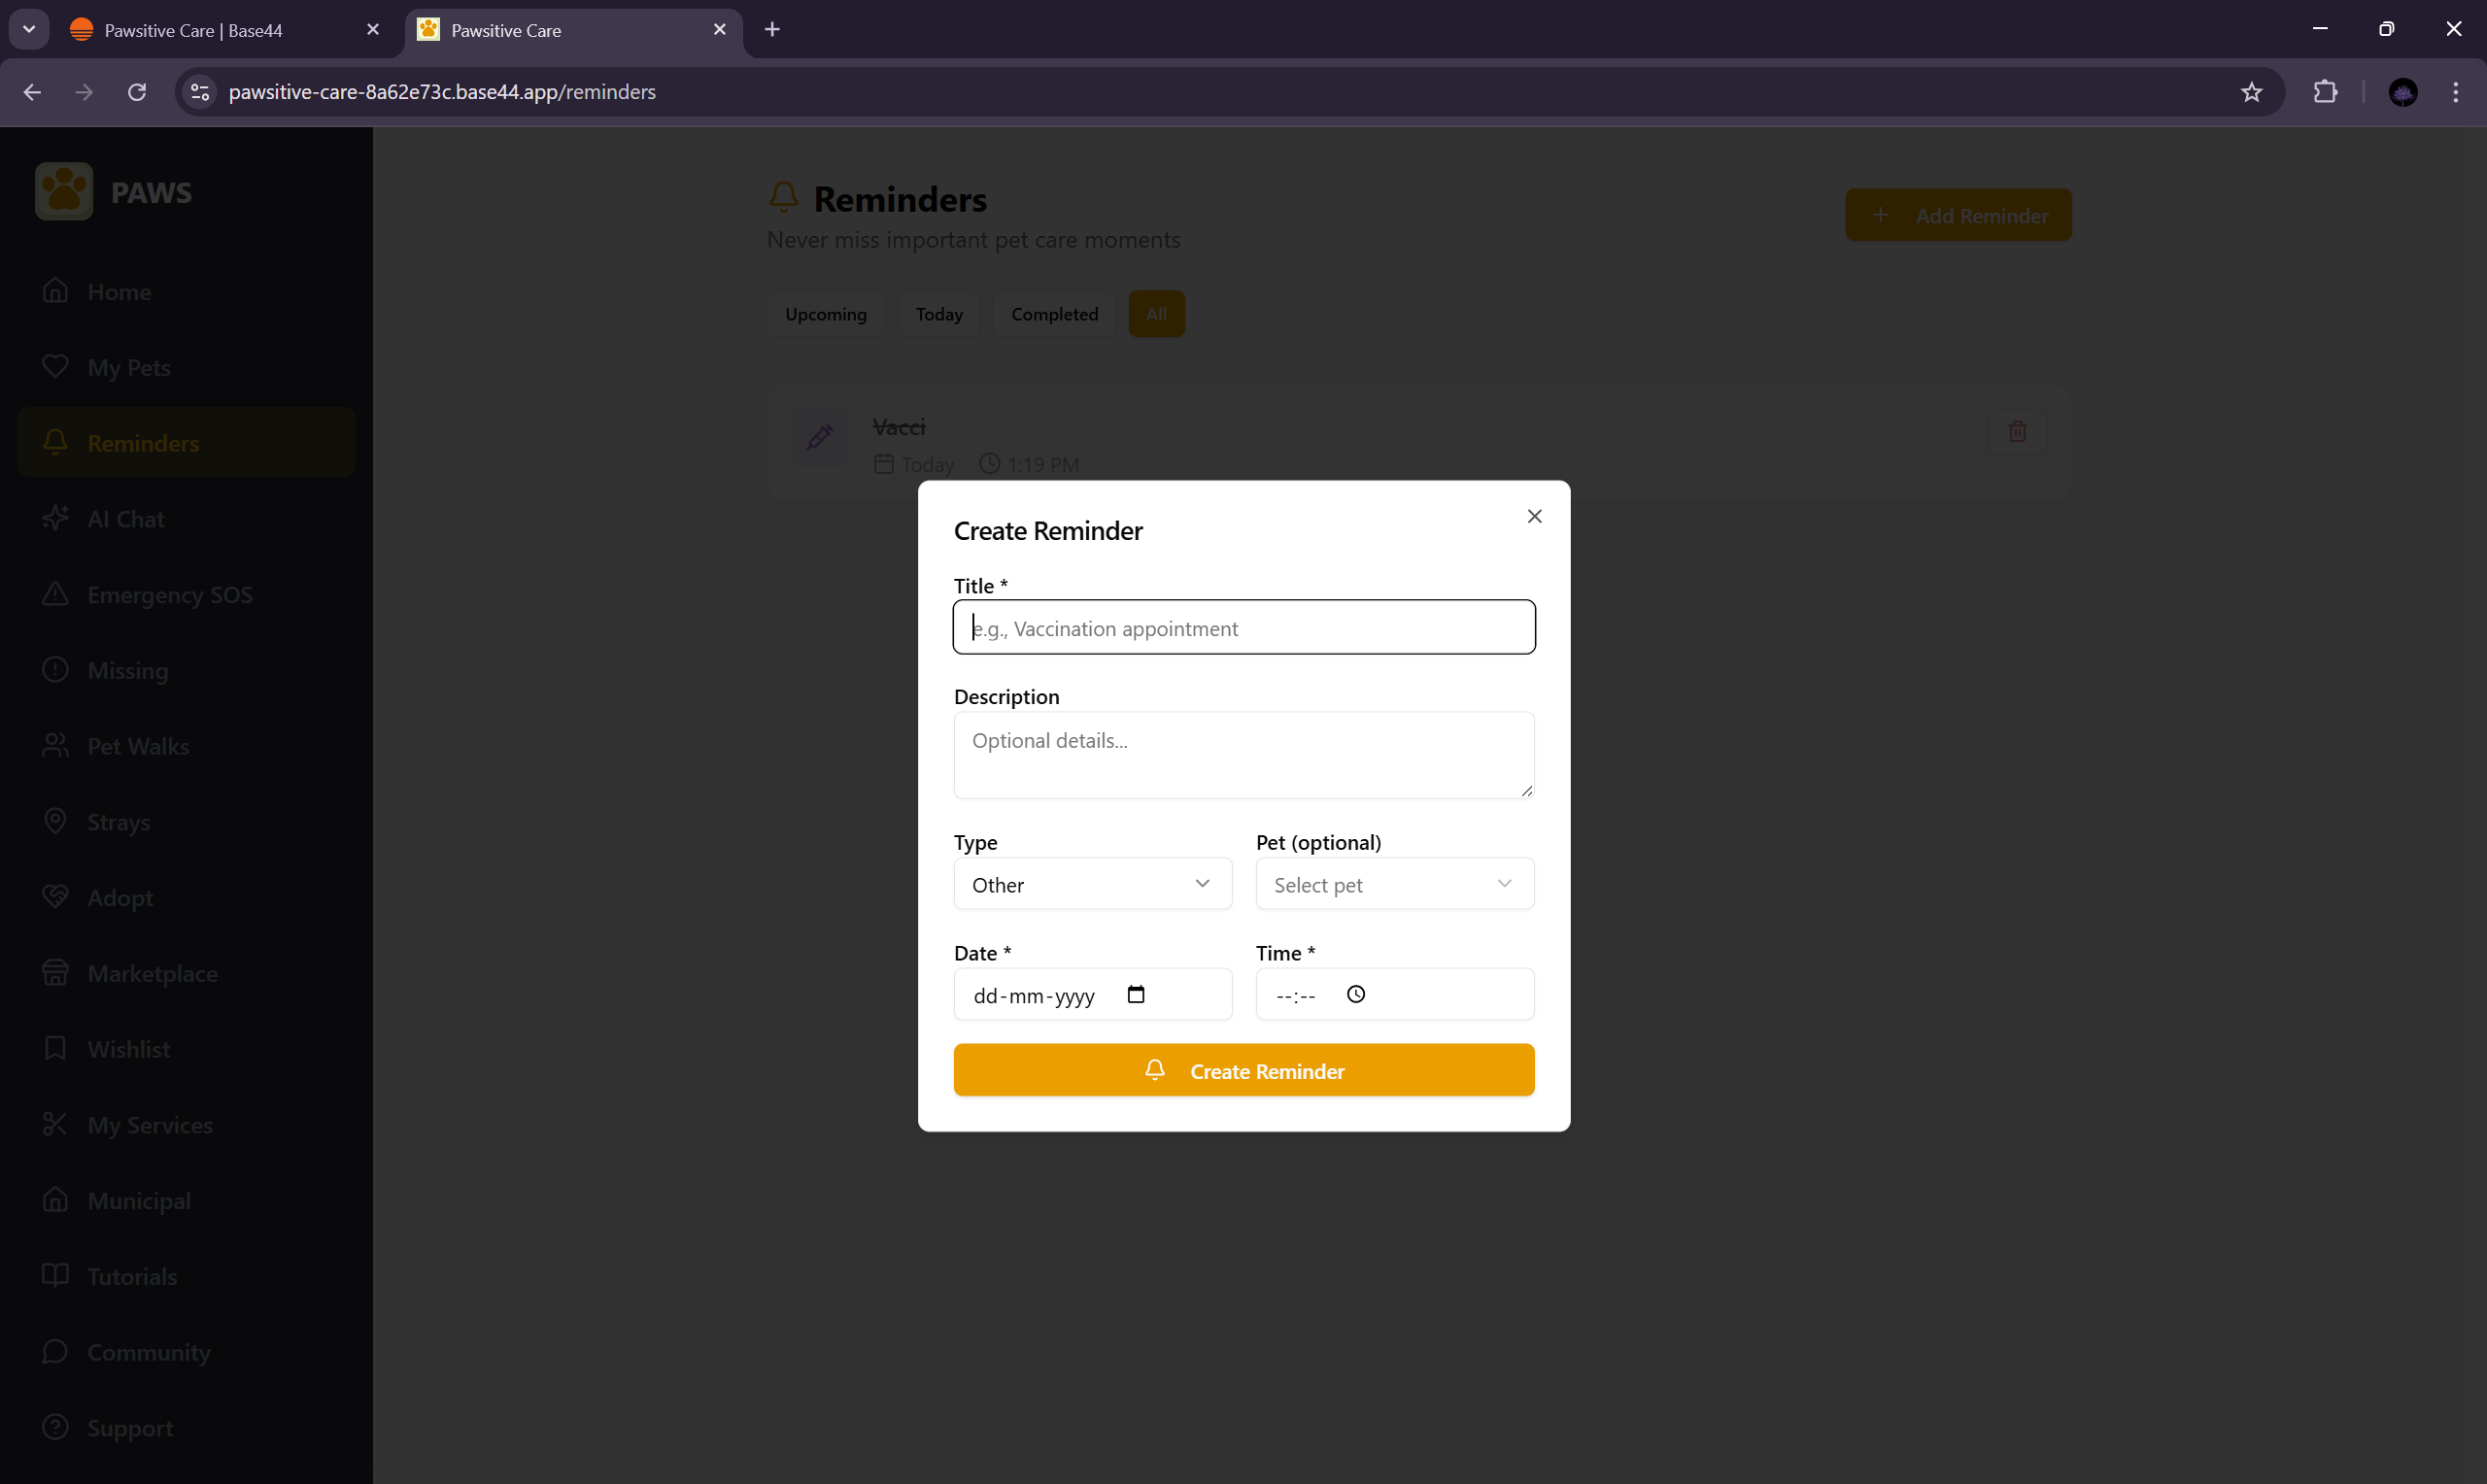
Task: Open site information icon in address bar
Action: (x=200, y=92)
